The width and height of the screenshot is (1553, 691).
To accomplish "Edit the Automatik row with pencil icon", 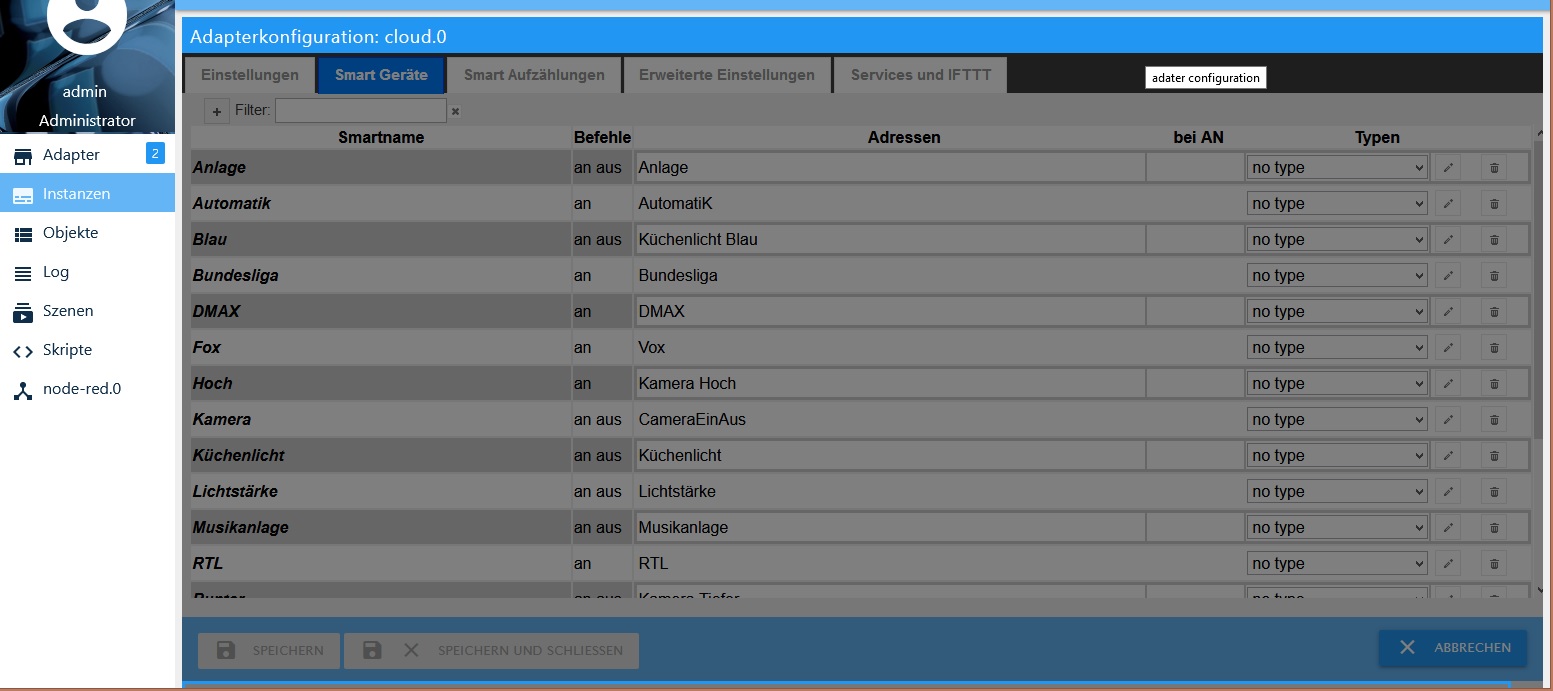I will [x=1447, y=204].
